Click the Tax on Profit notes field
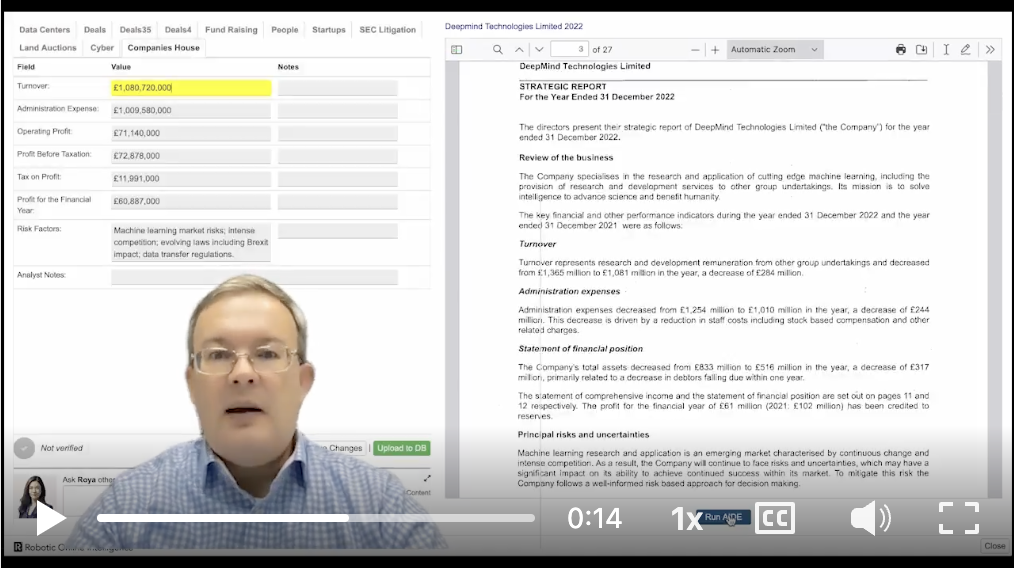1014x568 pixels. point(338,179)
